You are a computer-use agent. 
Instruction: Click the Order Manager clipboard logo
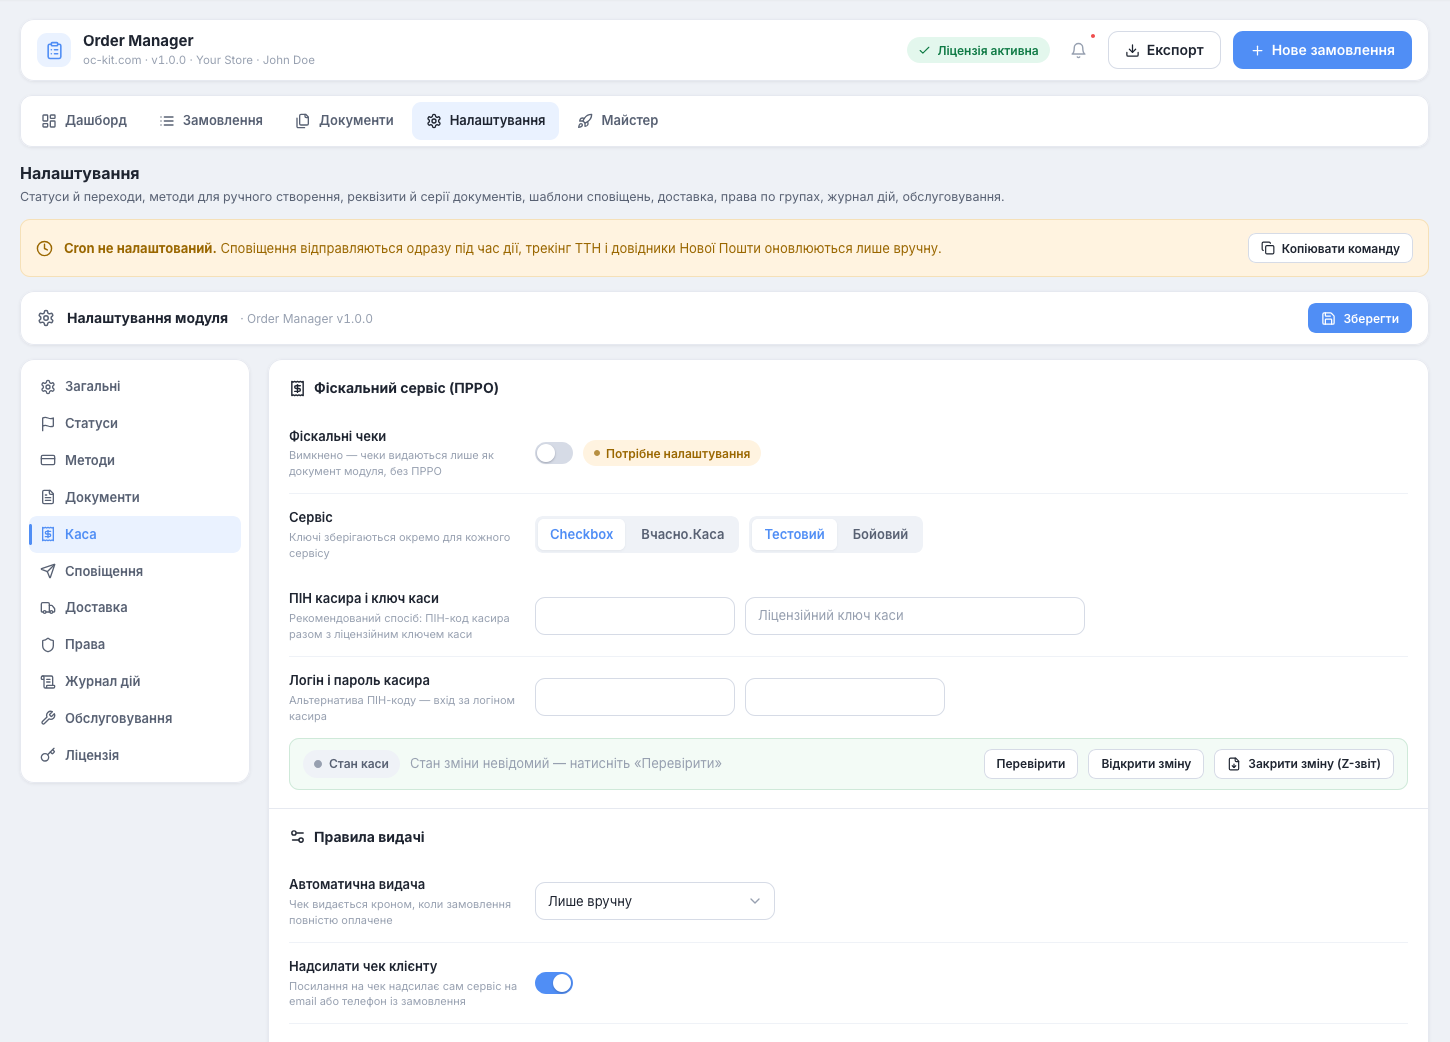[x=54, y=50]
